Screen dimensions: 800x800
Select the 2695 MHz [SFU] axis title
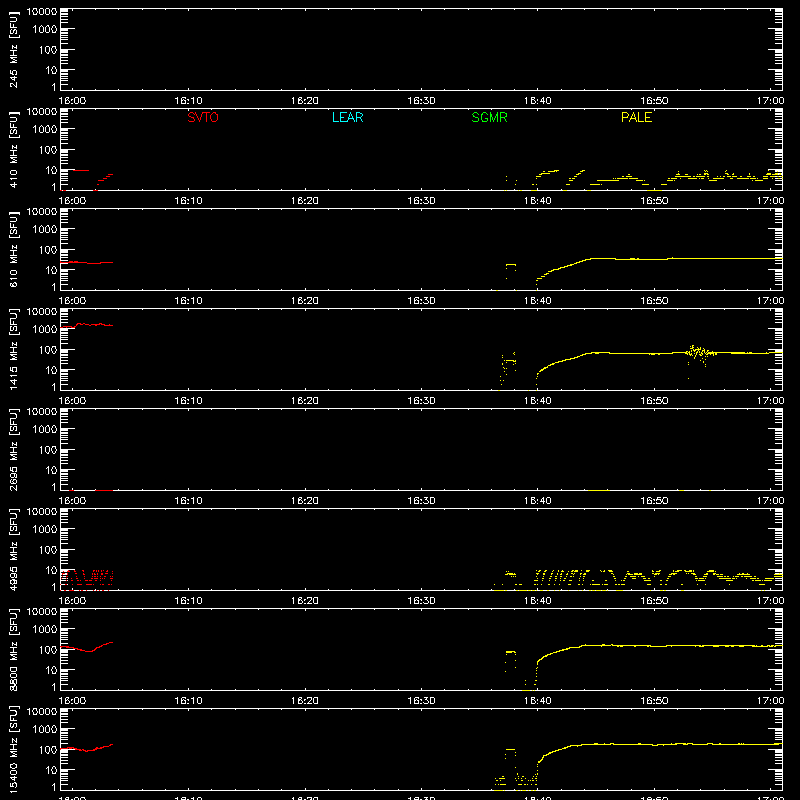[x=13, y=450]
